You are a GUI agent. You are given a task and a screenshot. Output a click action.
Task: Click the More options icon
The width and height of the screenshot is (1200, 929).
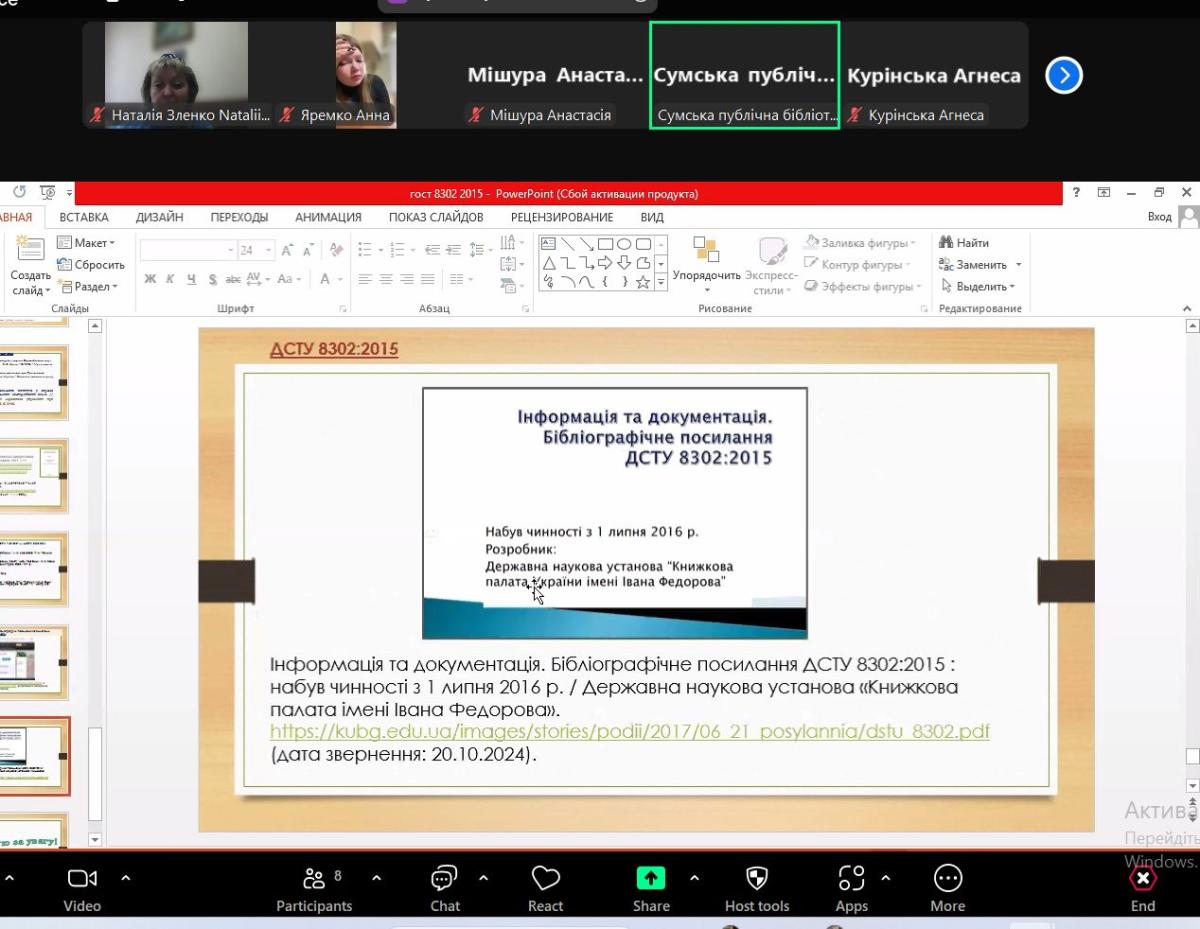(947, 879)
